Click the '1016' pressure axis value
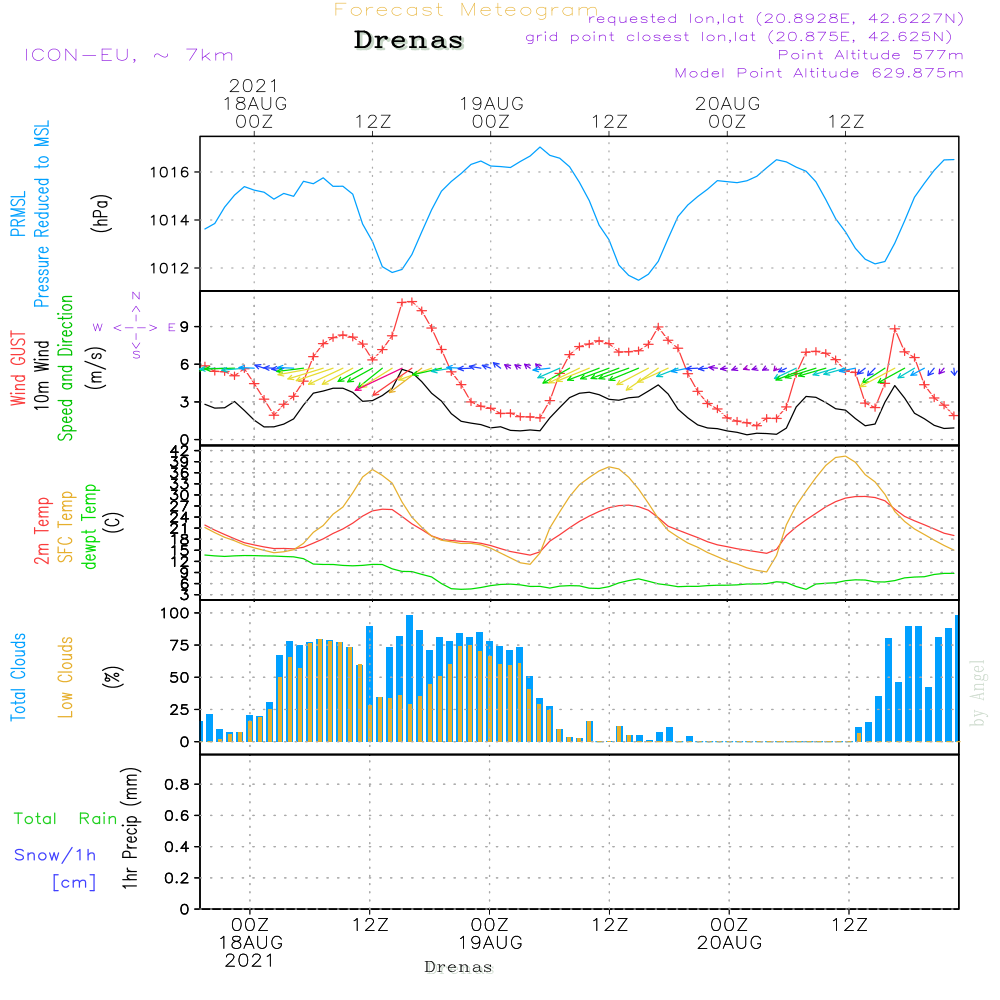1000x1000 pixels. tap(170, 172)
